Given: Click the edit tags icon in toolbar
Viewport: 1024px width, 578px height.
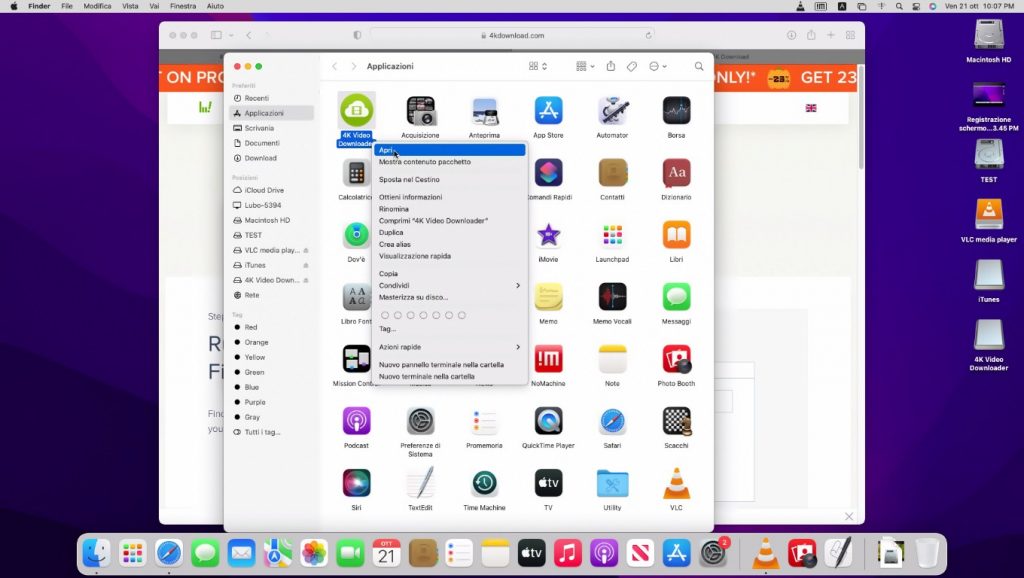Looking at the screenshot, I should (x=632, y=66).
